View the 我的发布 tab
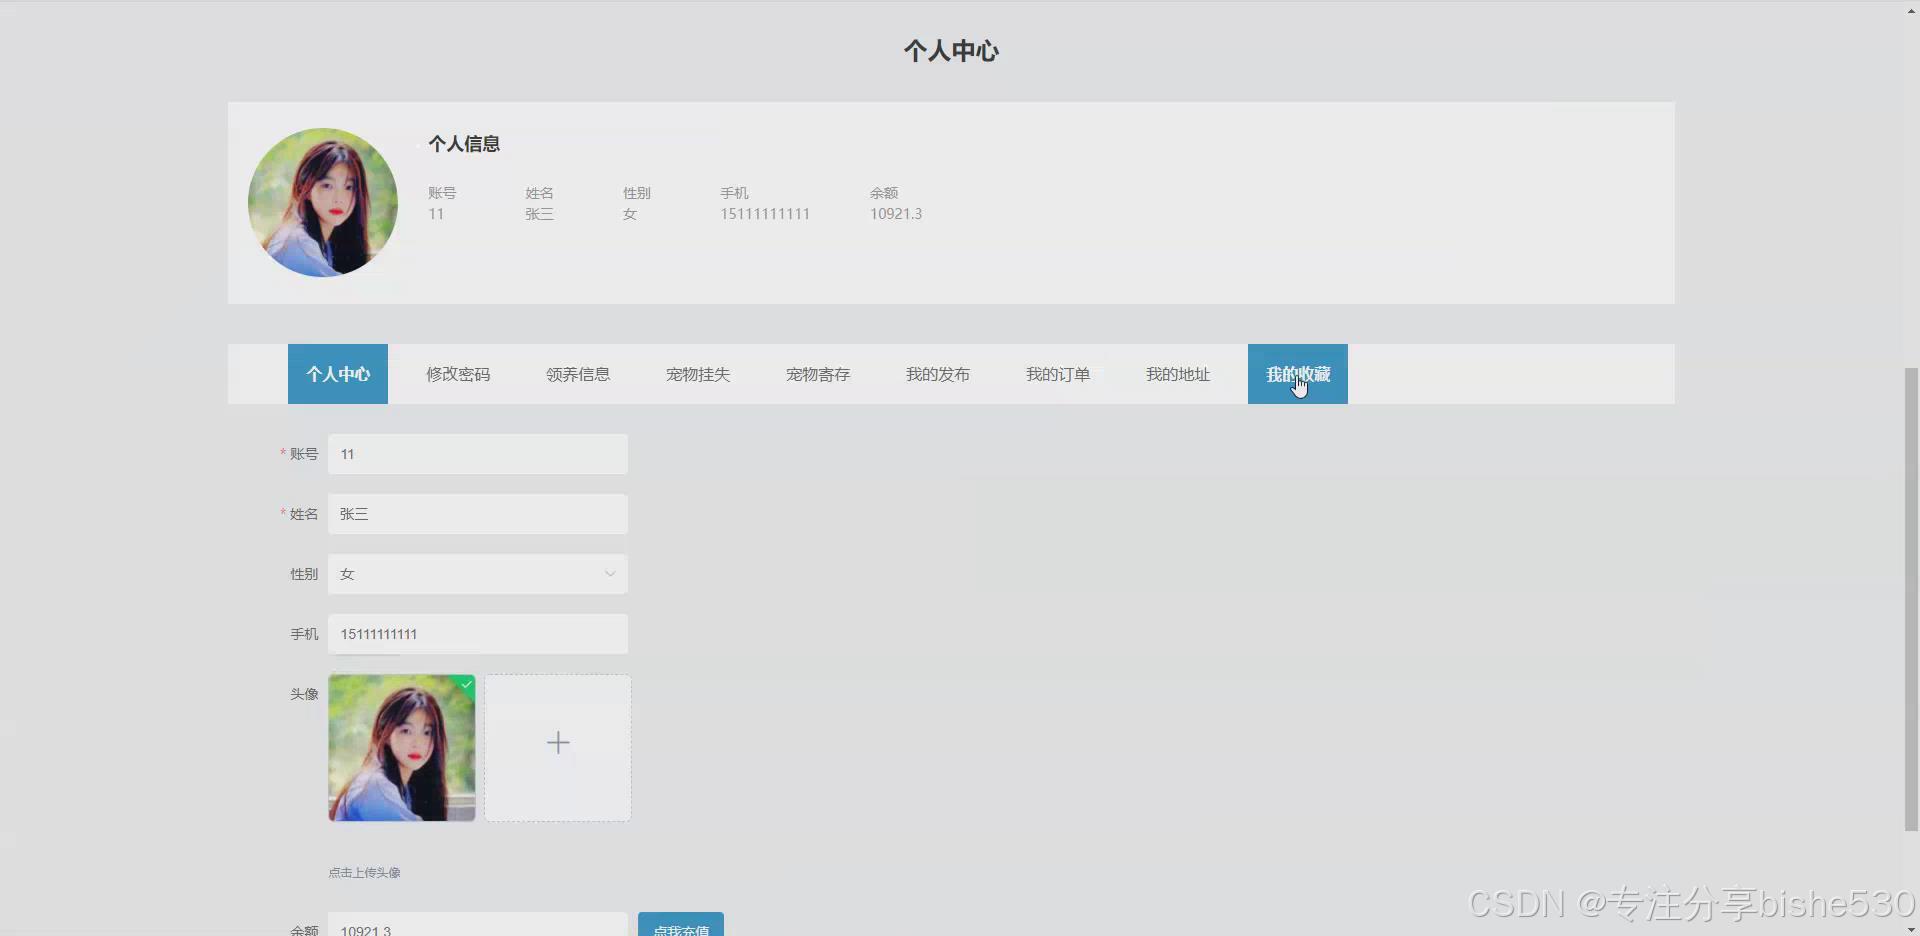The height and width of the screenshot is (936, 1920). pyautogui.click(x=936, y=374)
